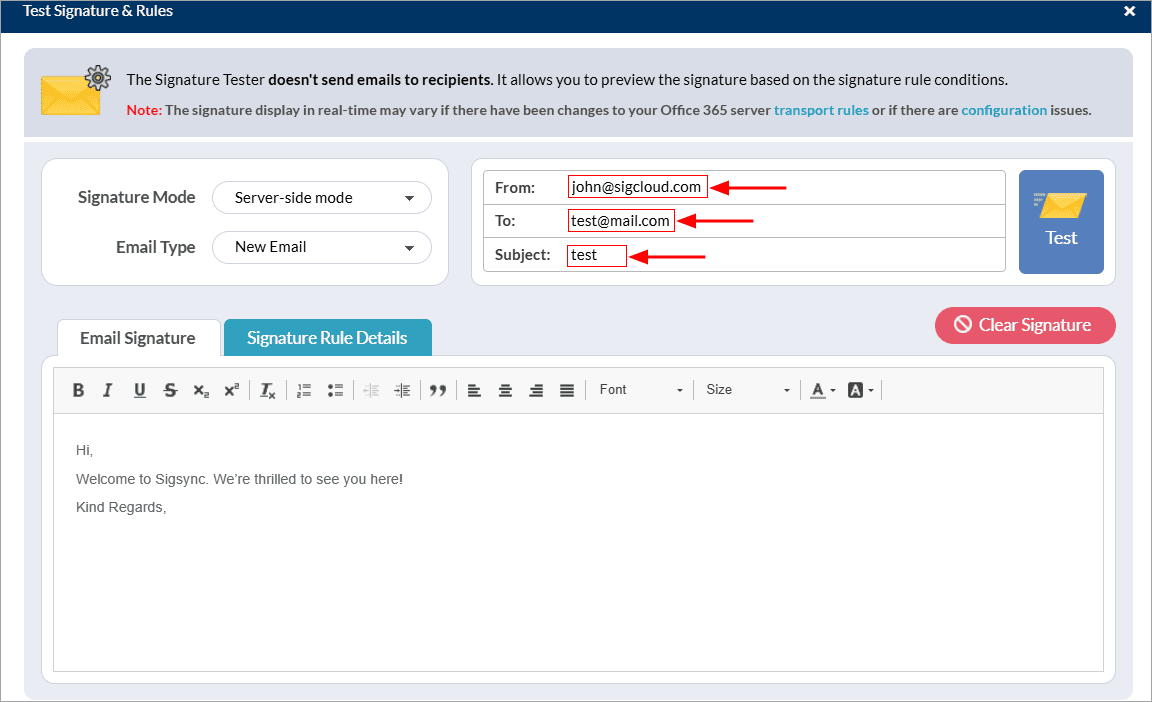Open the Font dropdown
The width and height of the screenshot is (1152, 702).
click(641, 390)
